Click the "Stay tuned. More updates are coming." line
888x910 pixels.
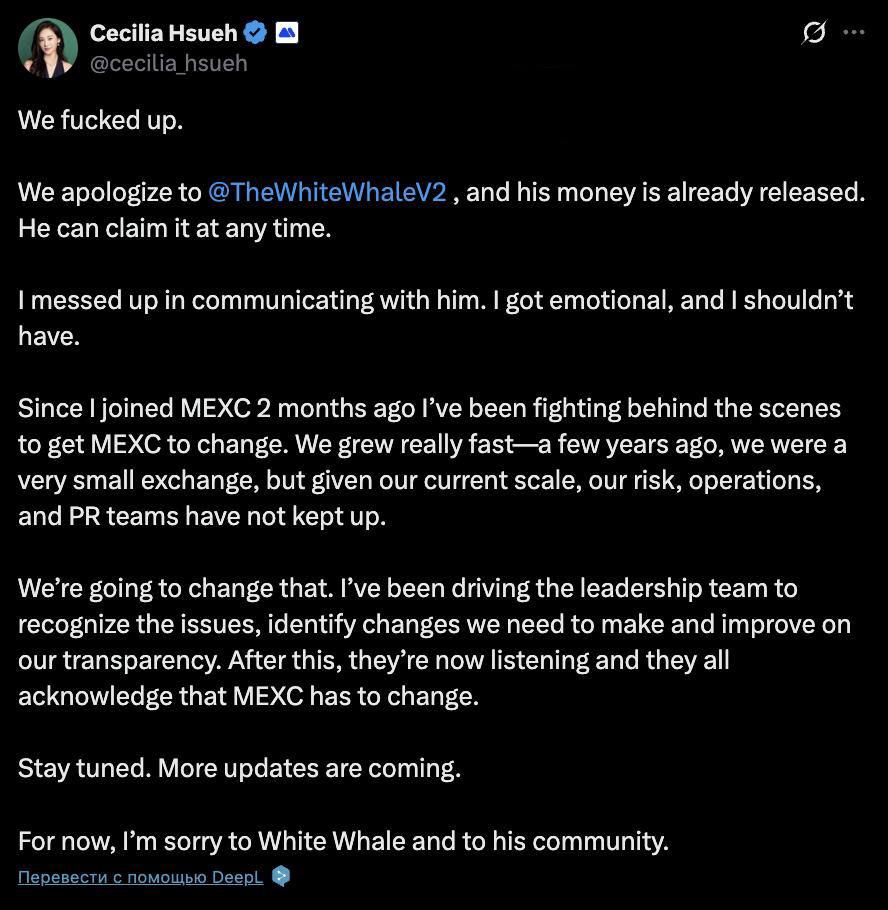(239, 769)
